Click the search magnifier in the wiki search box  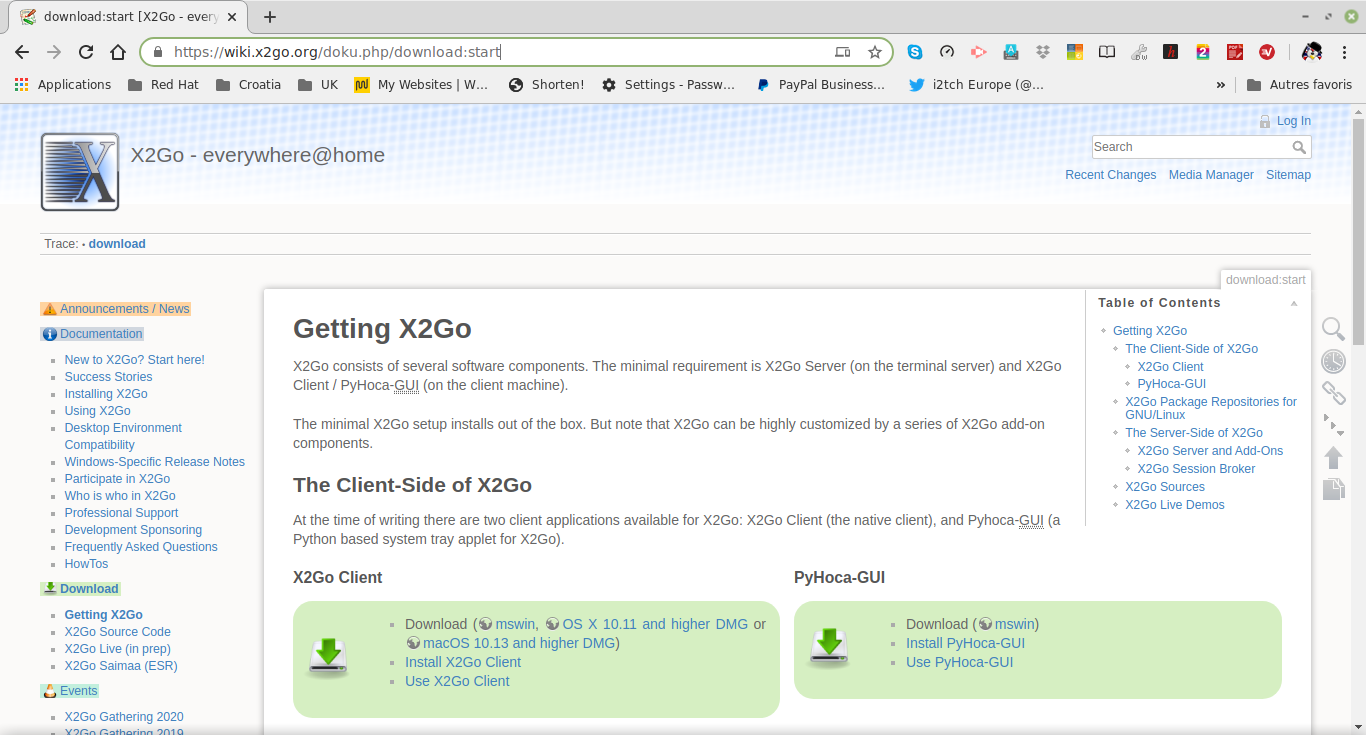point(1299,147)
